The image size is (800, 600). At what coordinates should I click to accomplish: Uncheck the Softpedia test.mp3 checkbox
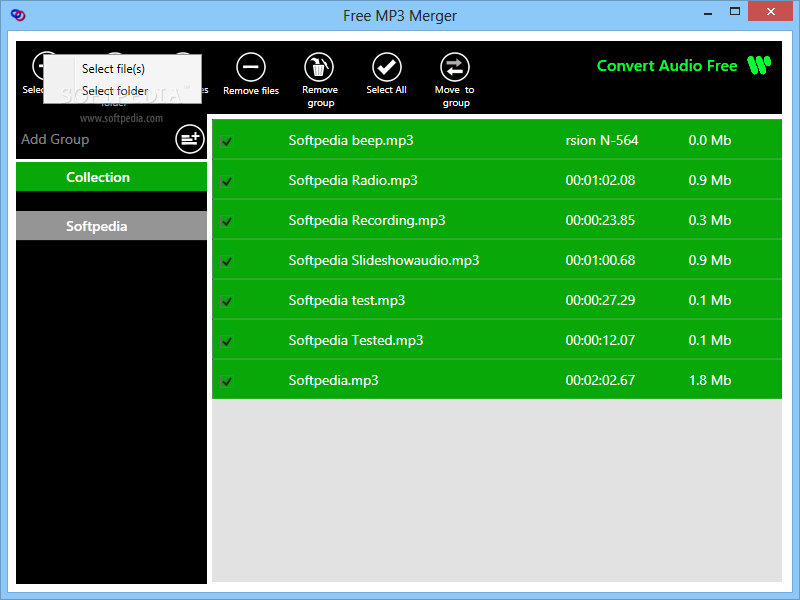tap(227, 301)
